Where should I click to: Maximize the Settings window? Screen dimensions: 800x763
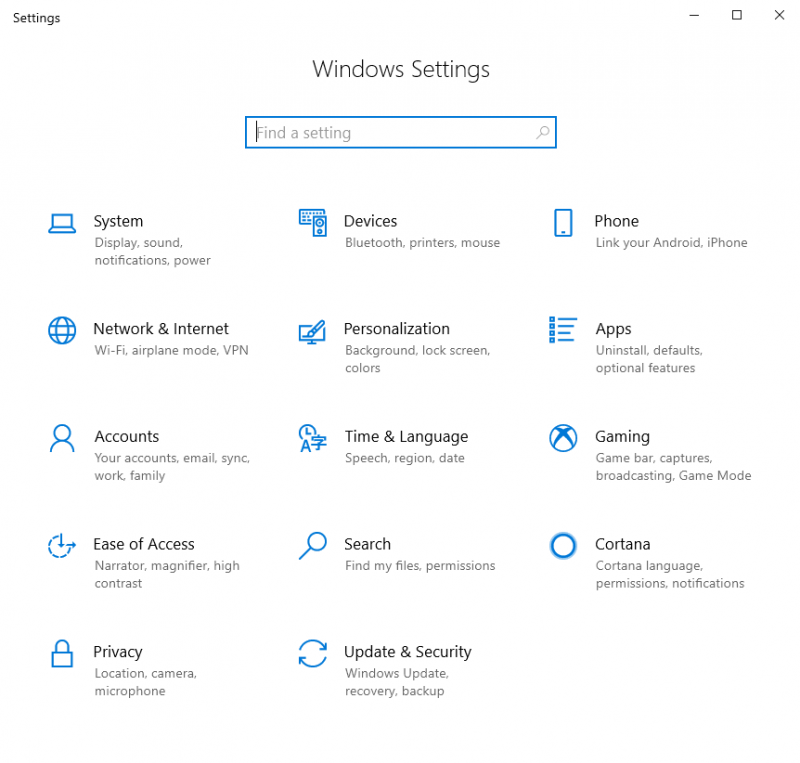point(737,15)
